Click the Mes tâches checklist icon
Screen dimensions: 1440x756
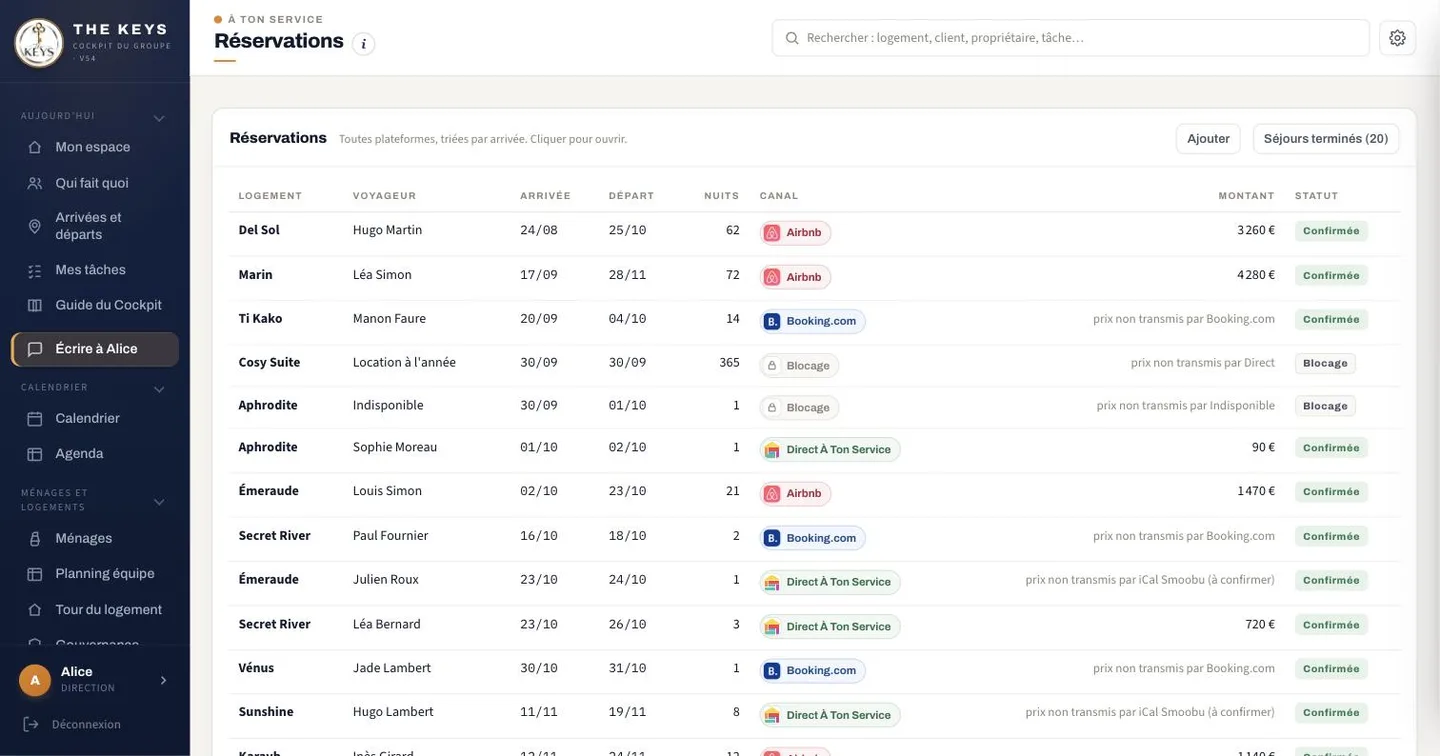(x=35, y=270)
